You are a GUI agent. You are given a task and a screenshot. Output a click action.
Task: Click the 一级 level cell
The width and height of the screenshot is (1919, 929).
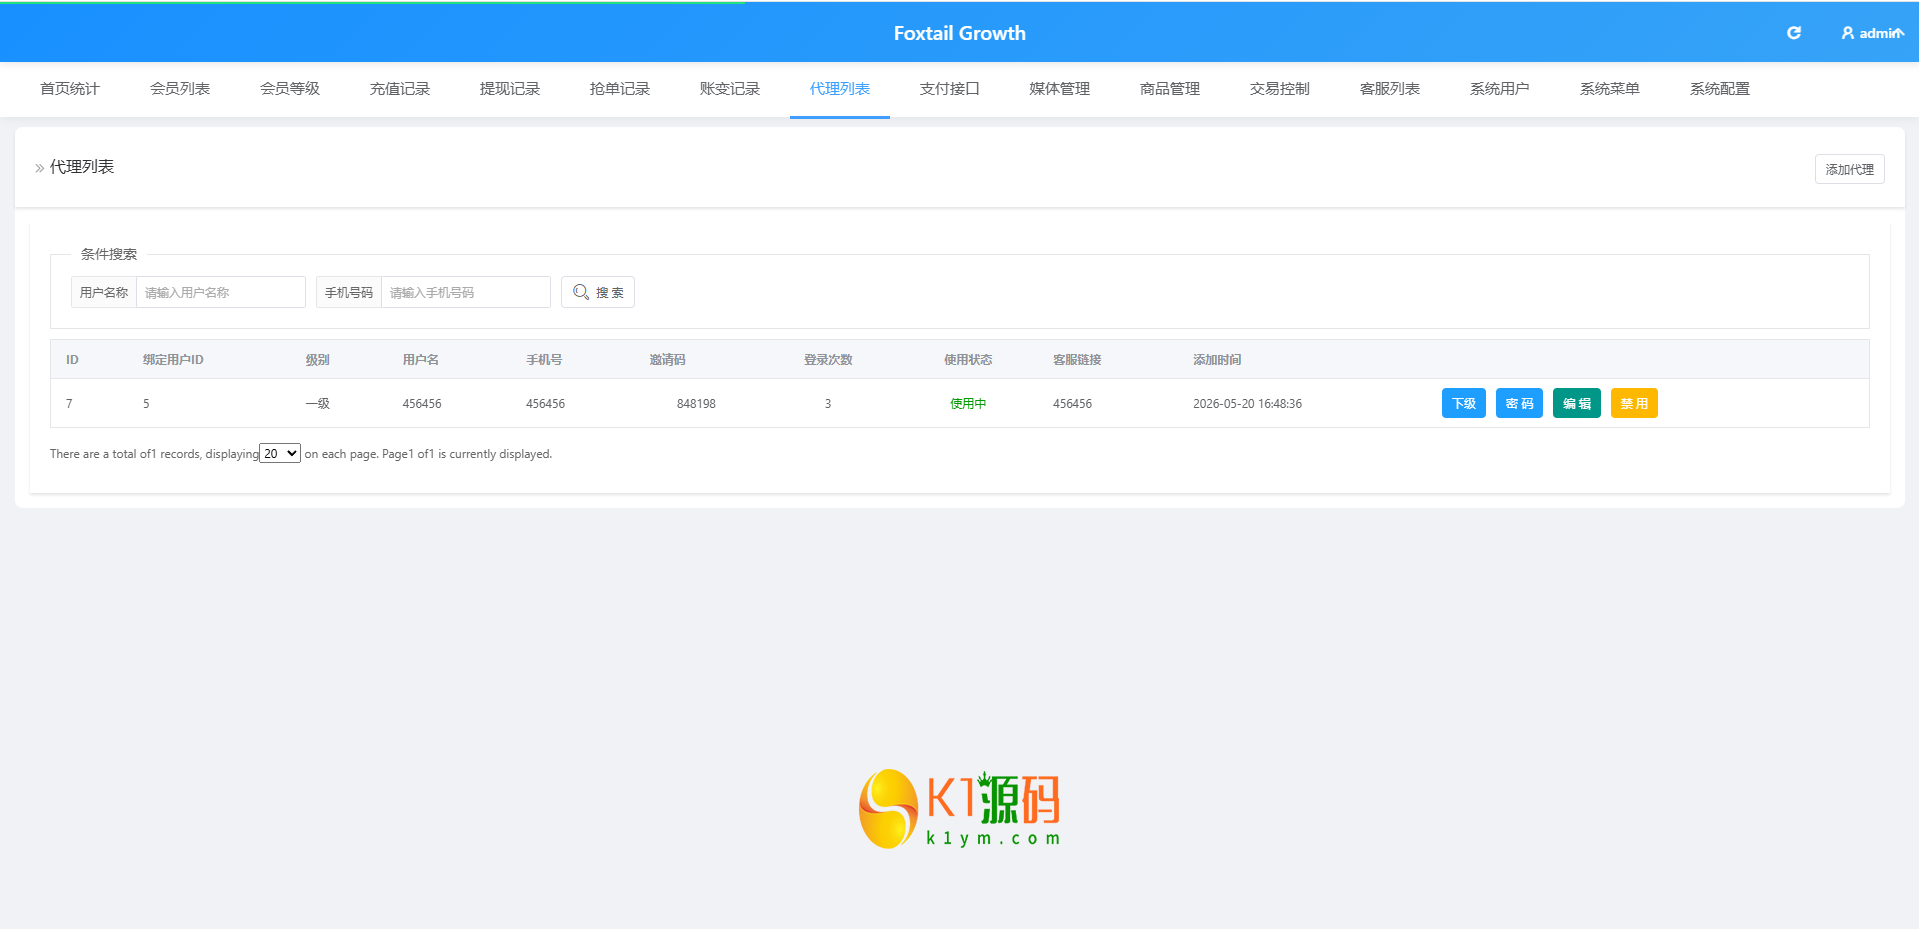tap(317, 404)
